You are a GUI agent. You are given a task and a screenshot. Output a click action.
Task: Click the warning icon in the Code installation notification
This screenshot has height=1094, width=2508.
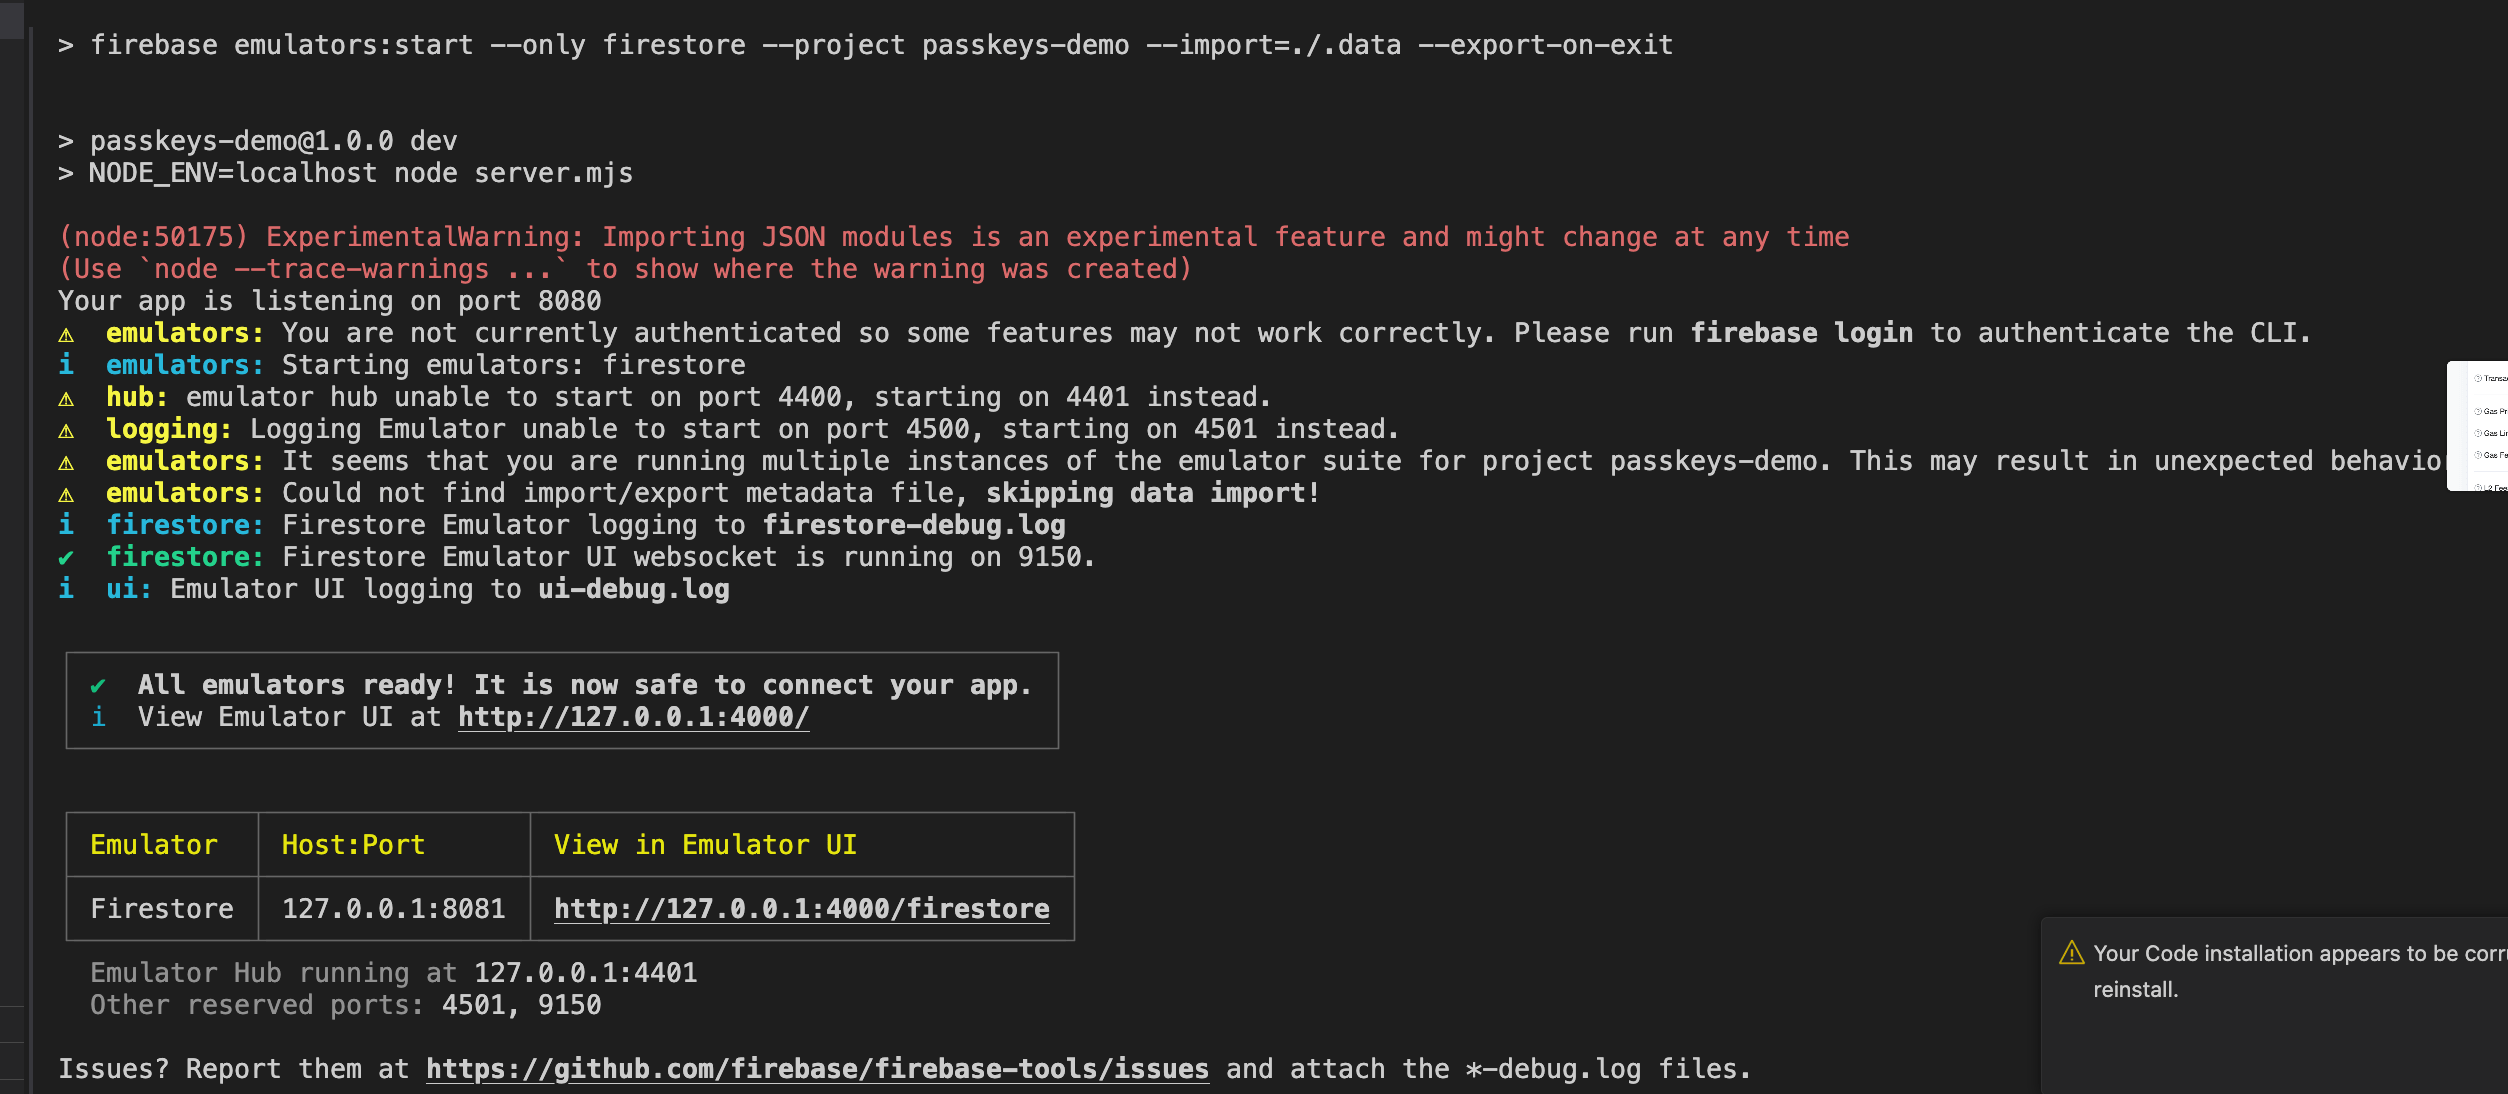point(2072,953)
